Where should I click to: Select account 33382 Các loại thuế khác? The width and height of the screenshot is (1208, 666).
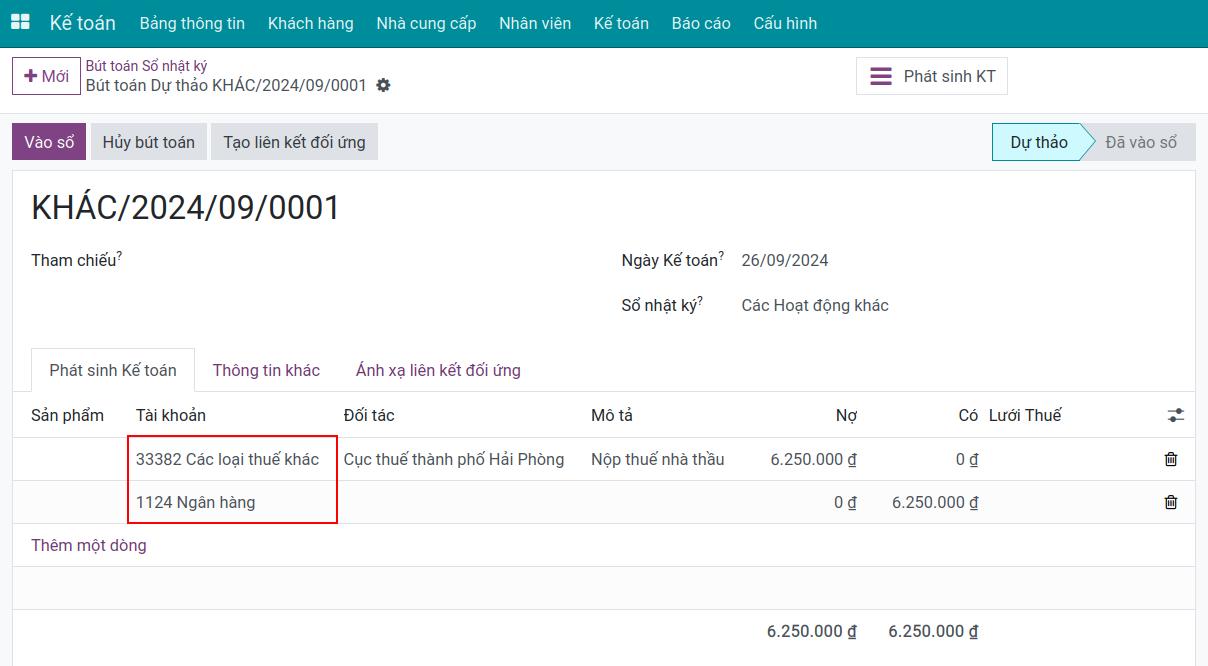coord(228,459)
